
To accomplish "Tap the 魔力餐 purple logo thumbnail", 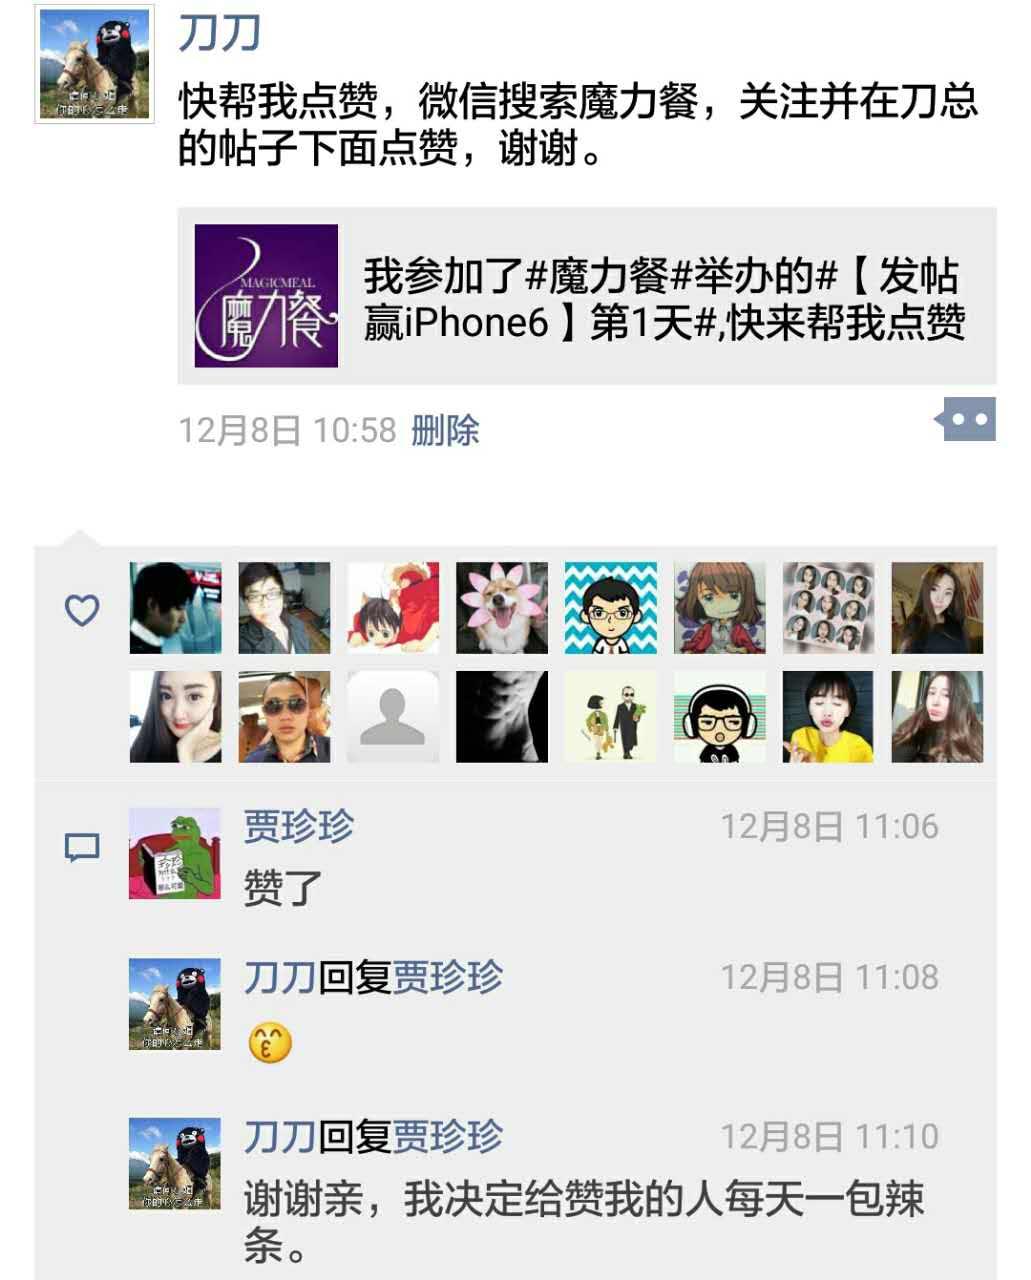I will point(266,296).
